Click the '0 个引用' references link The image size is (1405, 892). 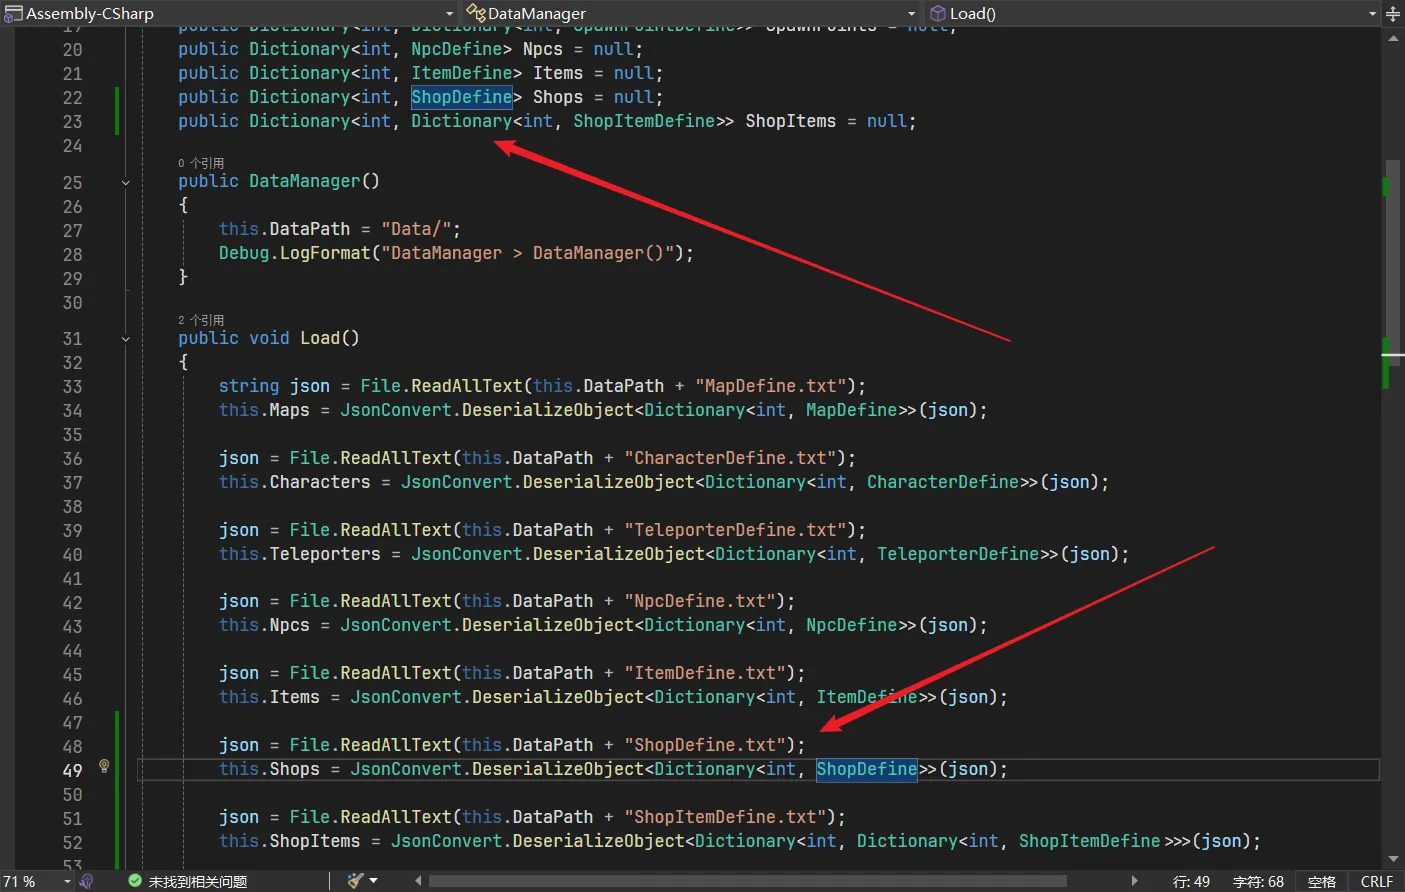coord(201,163)
